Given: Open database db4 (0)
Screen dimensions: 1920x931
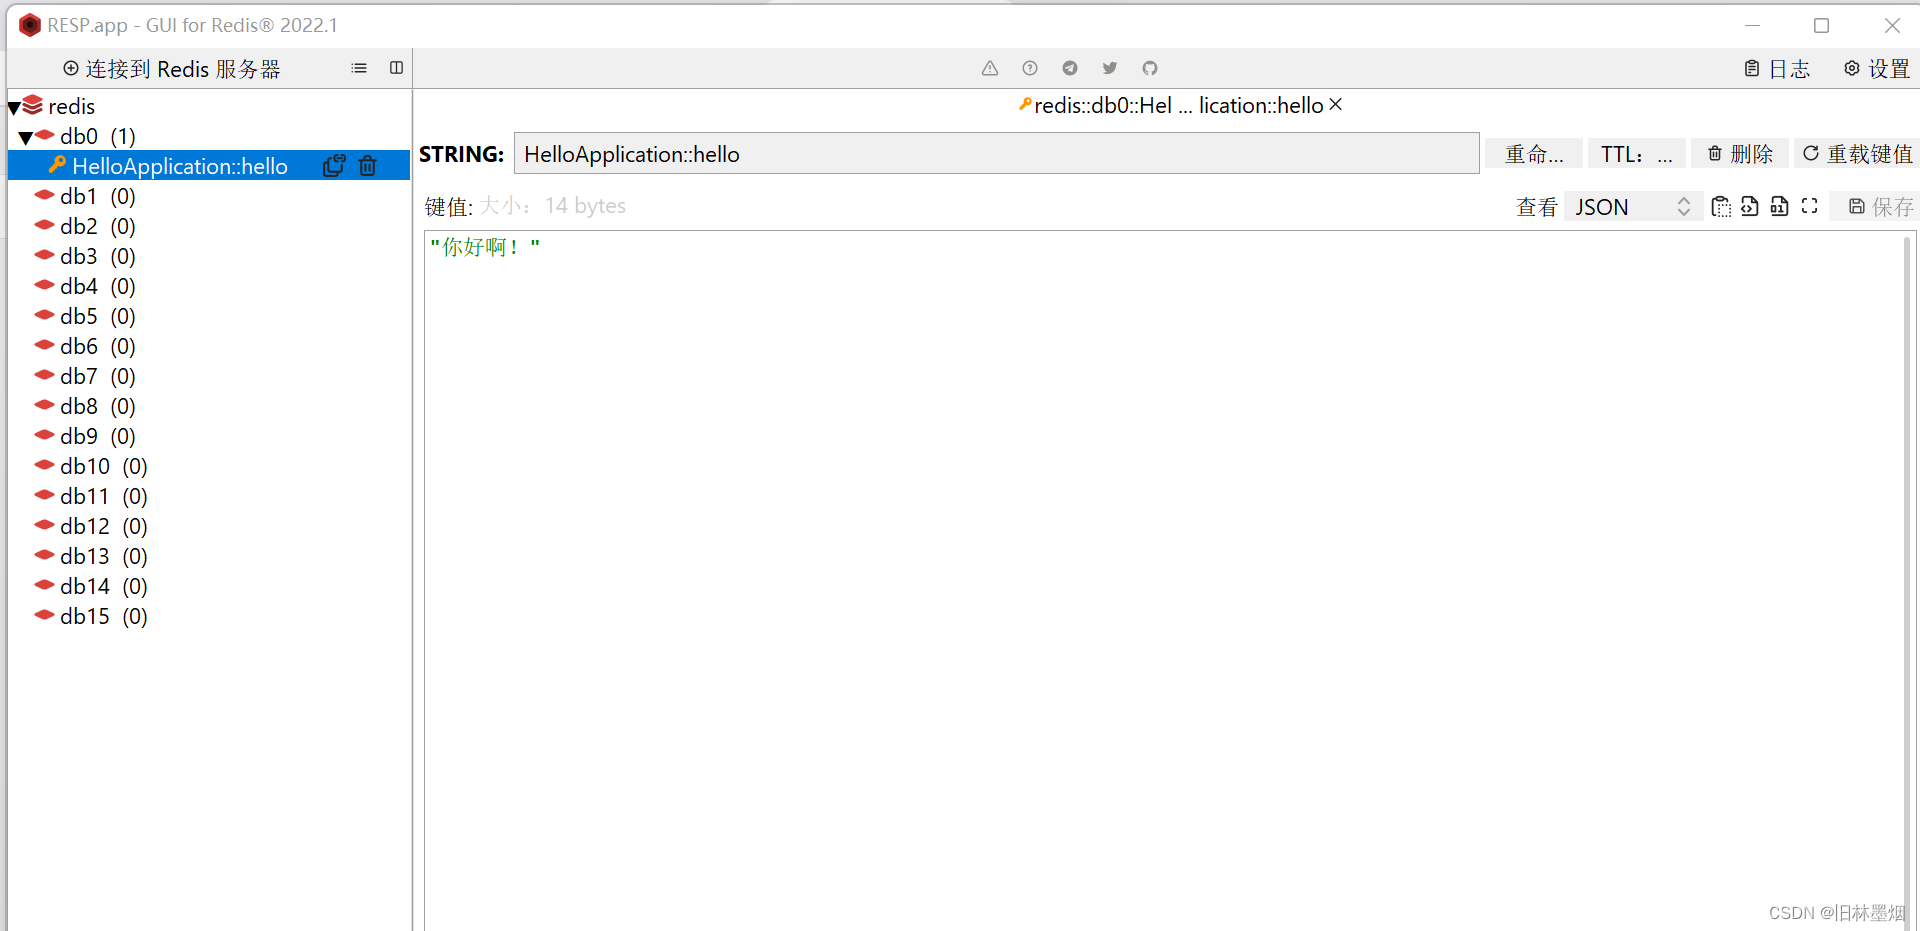Looking at the screenshot, I should coord(97,286).
